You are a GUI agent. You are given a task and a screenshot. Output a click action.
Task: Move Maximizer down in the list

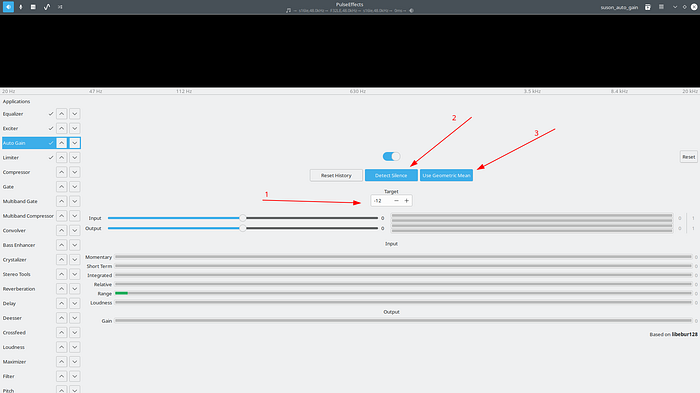[75, 362]
